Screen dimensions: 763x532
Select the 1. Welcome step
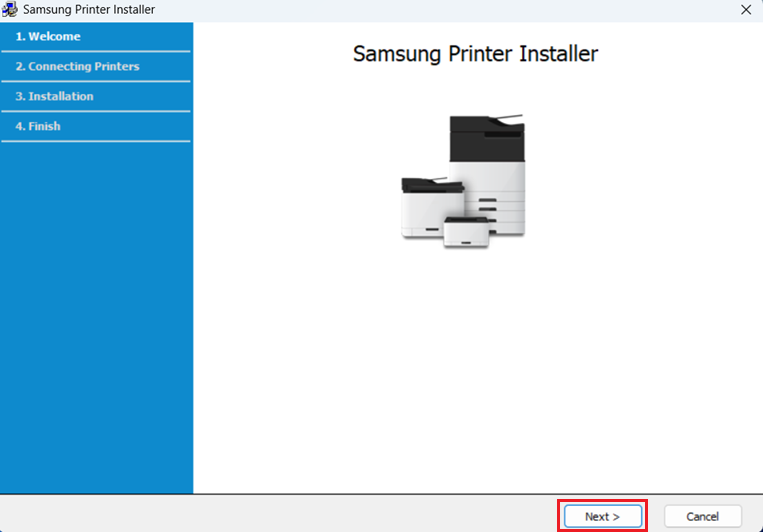[x=48, y=37]
